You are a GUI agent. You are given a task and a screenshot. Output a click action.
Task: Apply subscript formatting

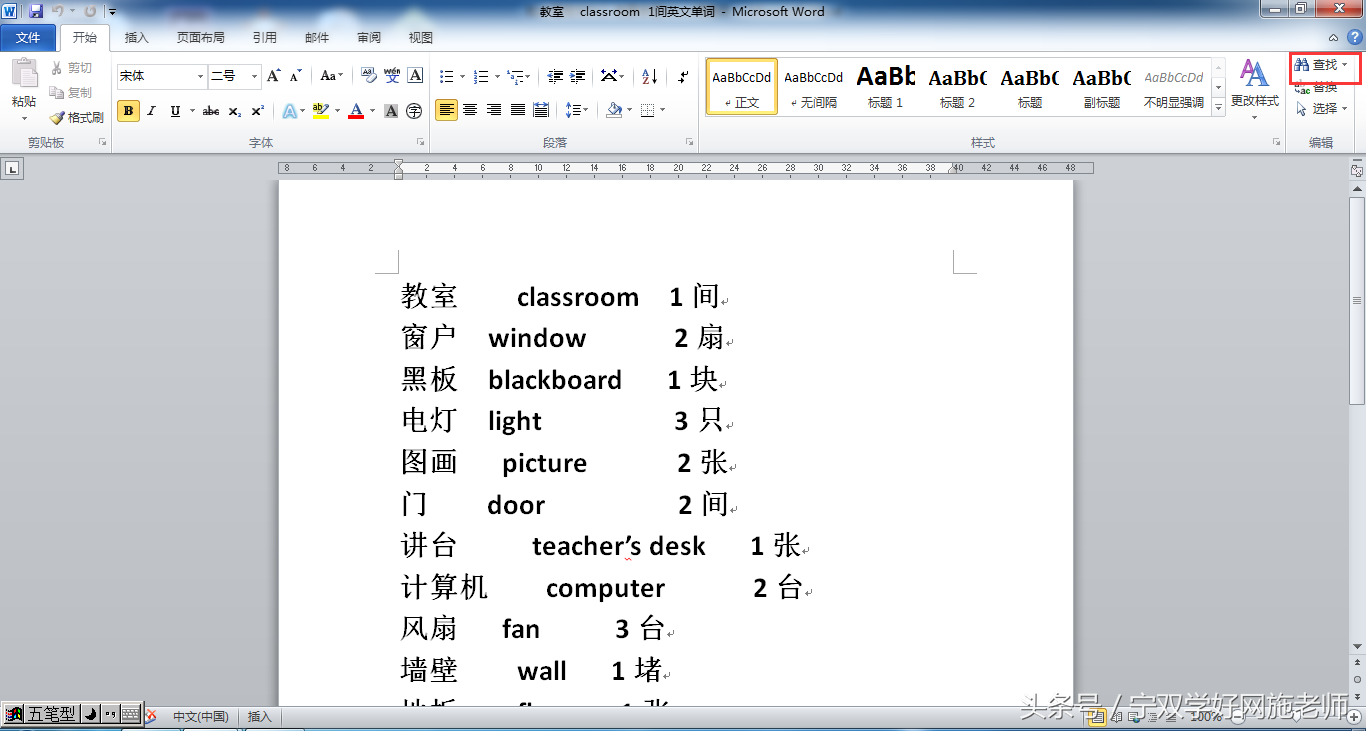[x=235, y=111]
